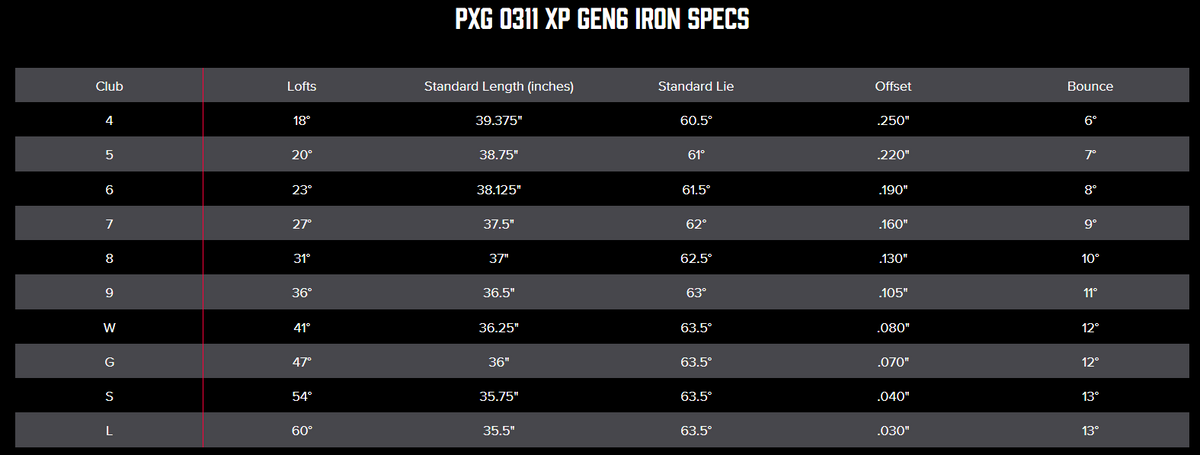Click the .105" offset value
This screenshot has width=1200, height=455.
893,293
